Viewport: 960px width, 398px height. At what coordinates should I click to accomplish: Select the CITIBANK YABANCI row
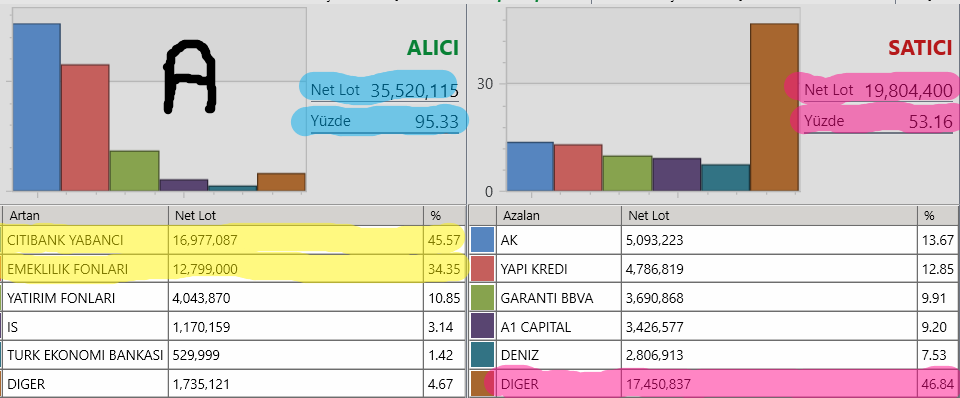[x=232, y=240]
